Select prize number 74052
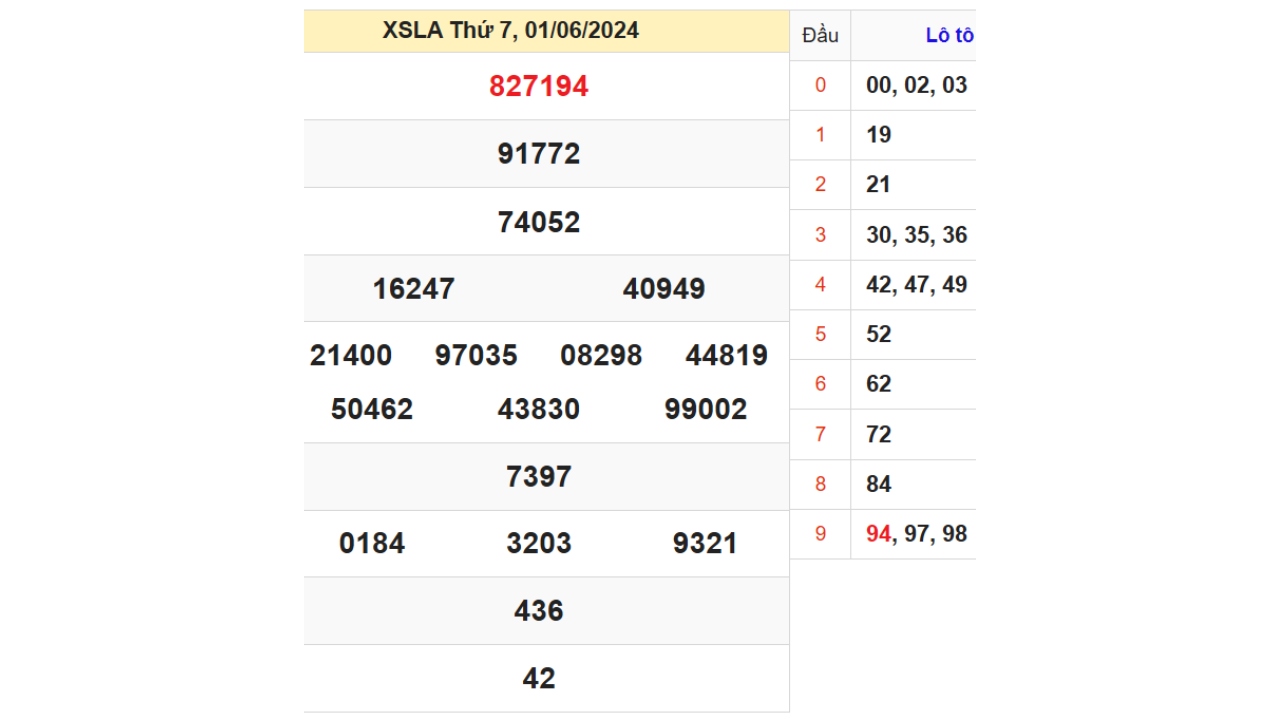This screenshot has width=1280, height=720. click(x=539, y=222)
